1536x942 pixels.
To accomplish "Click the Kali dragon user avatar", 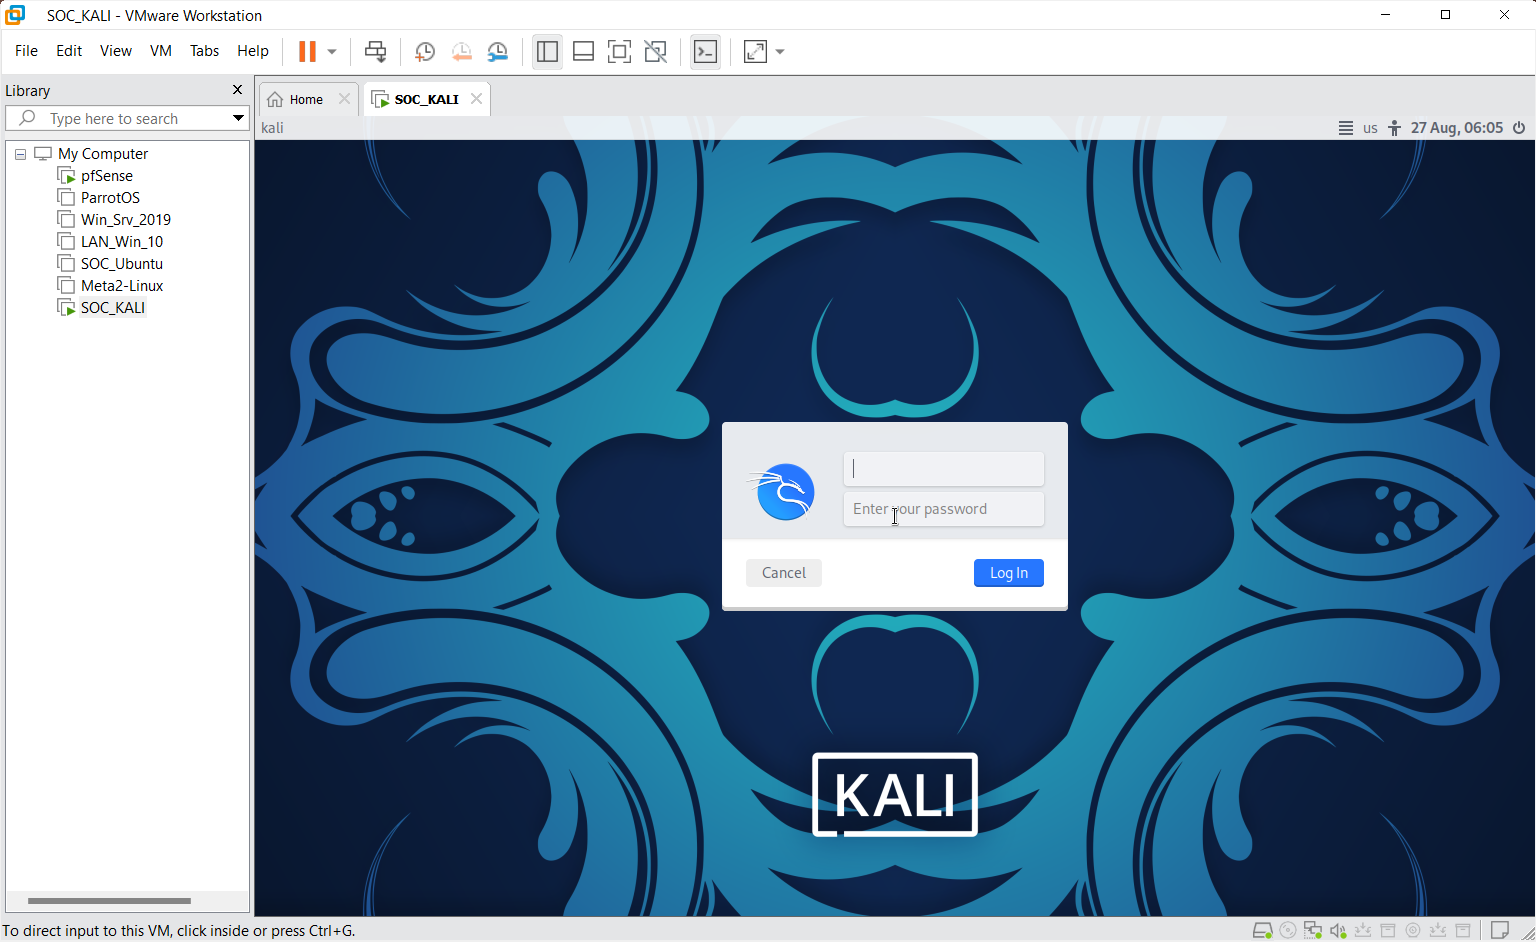I will [782, 491].
